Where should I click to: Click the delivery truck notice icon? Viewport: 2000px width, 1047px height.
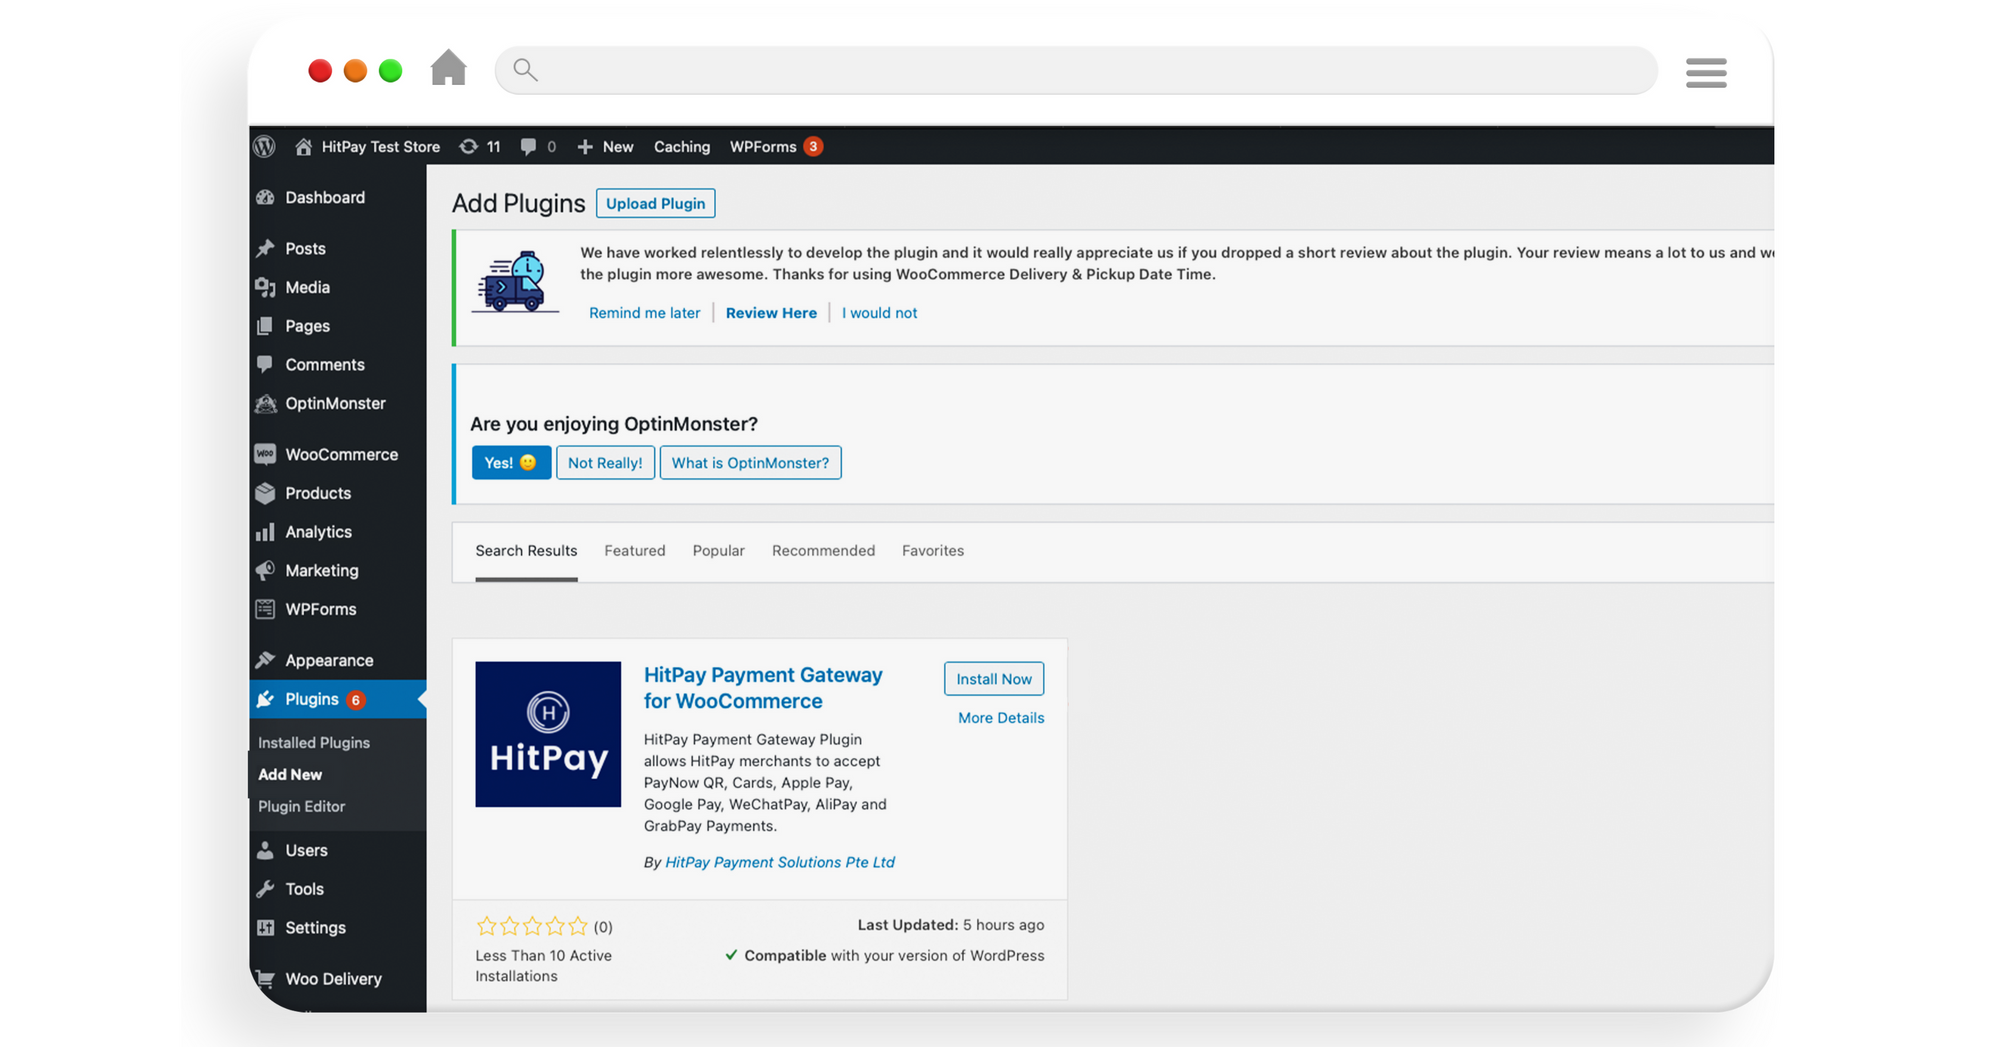[515, 282]
